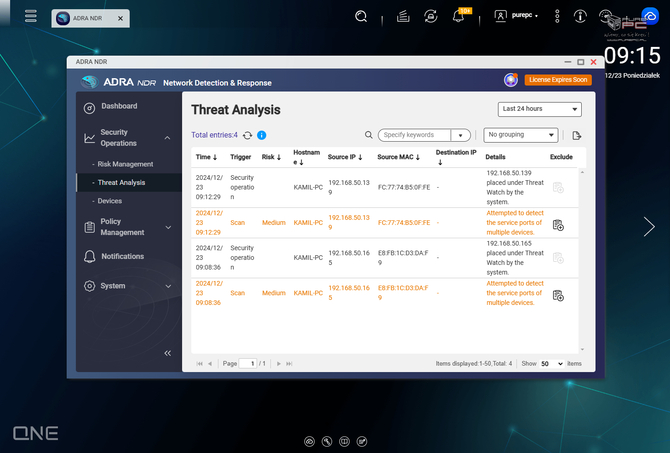This screenshot has width=670, height=453.
Task: Click the second desktop dock icon at bottom
Action: pos(327,441)
